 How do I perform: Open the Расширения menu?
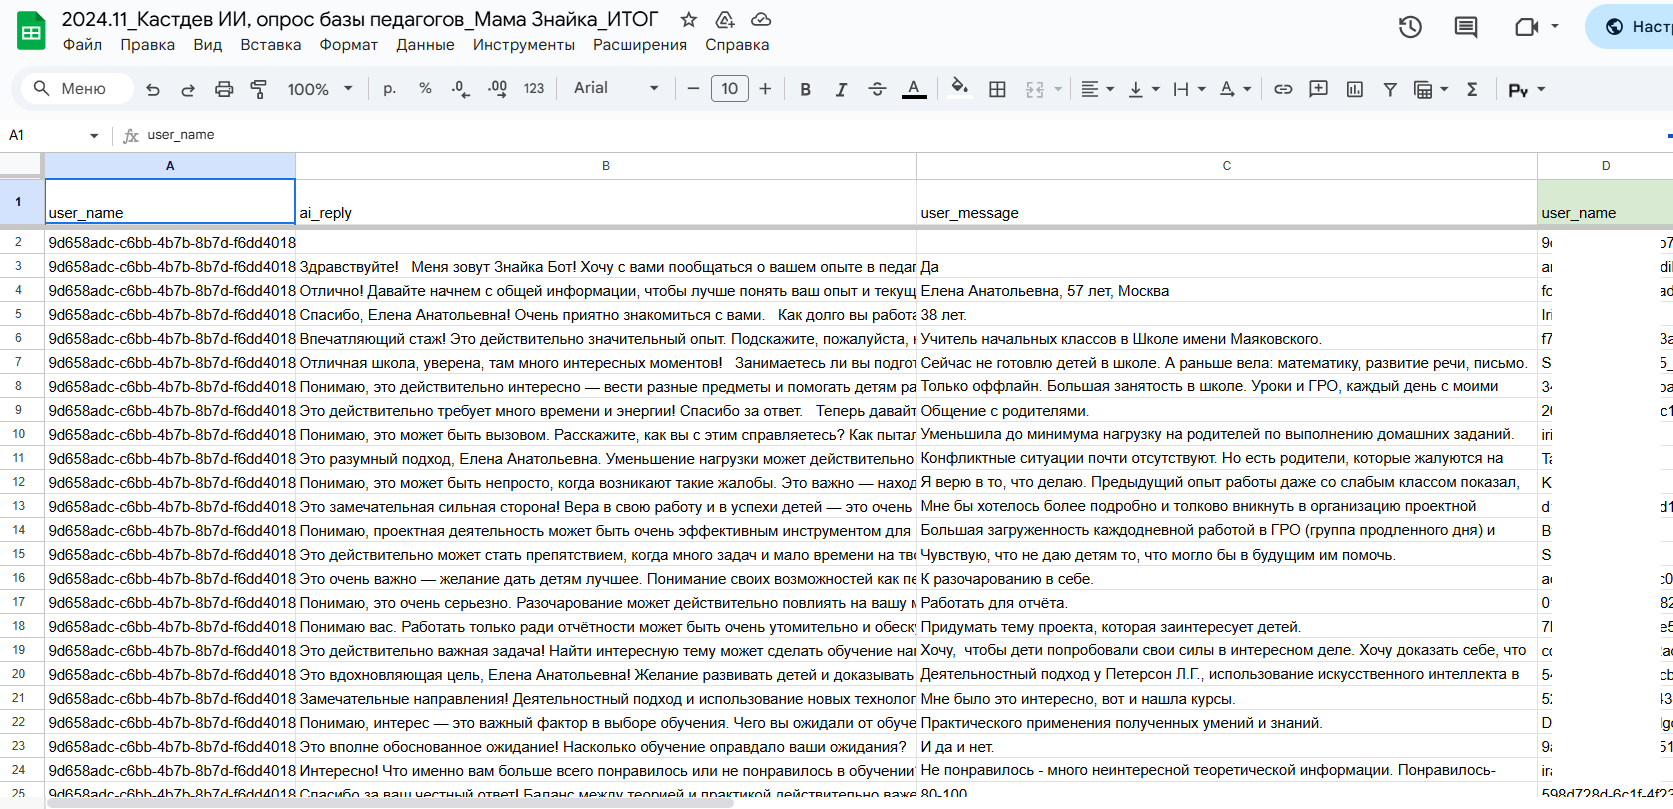[640, 45]
